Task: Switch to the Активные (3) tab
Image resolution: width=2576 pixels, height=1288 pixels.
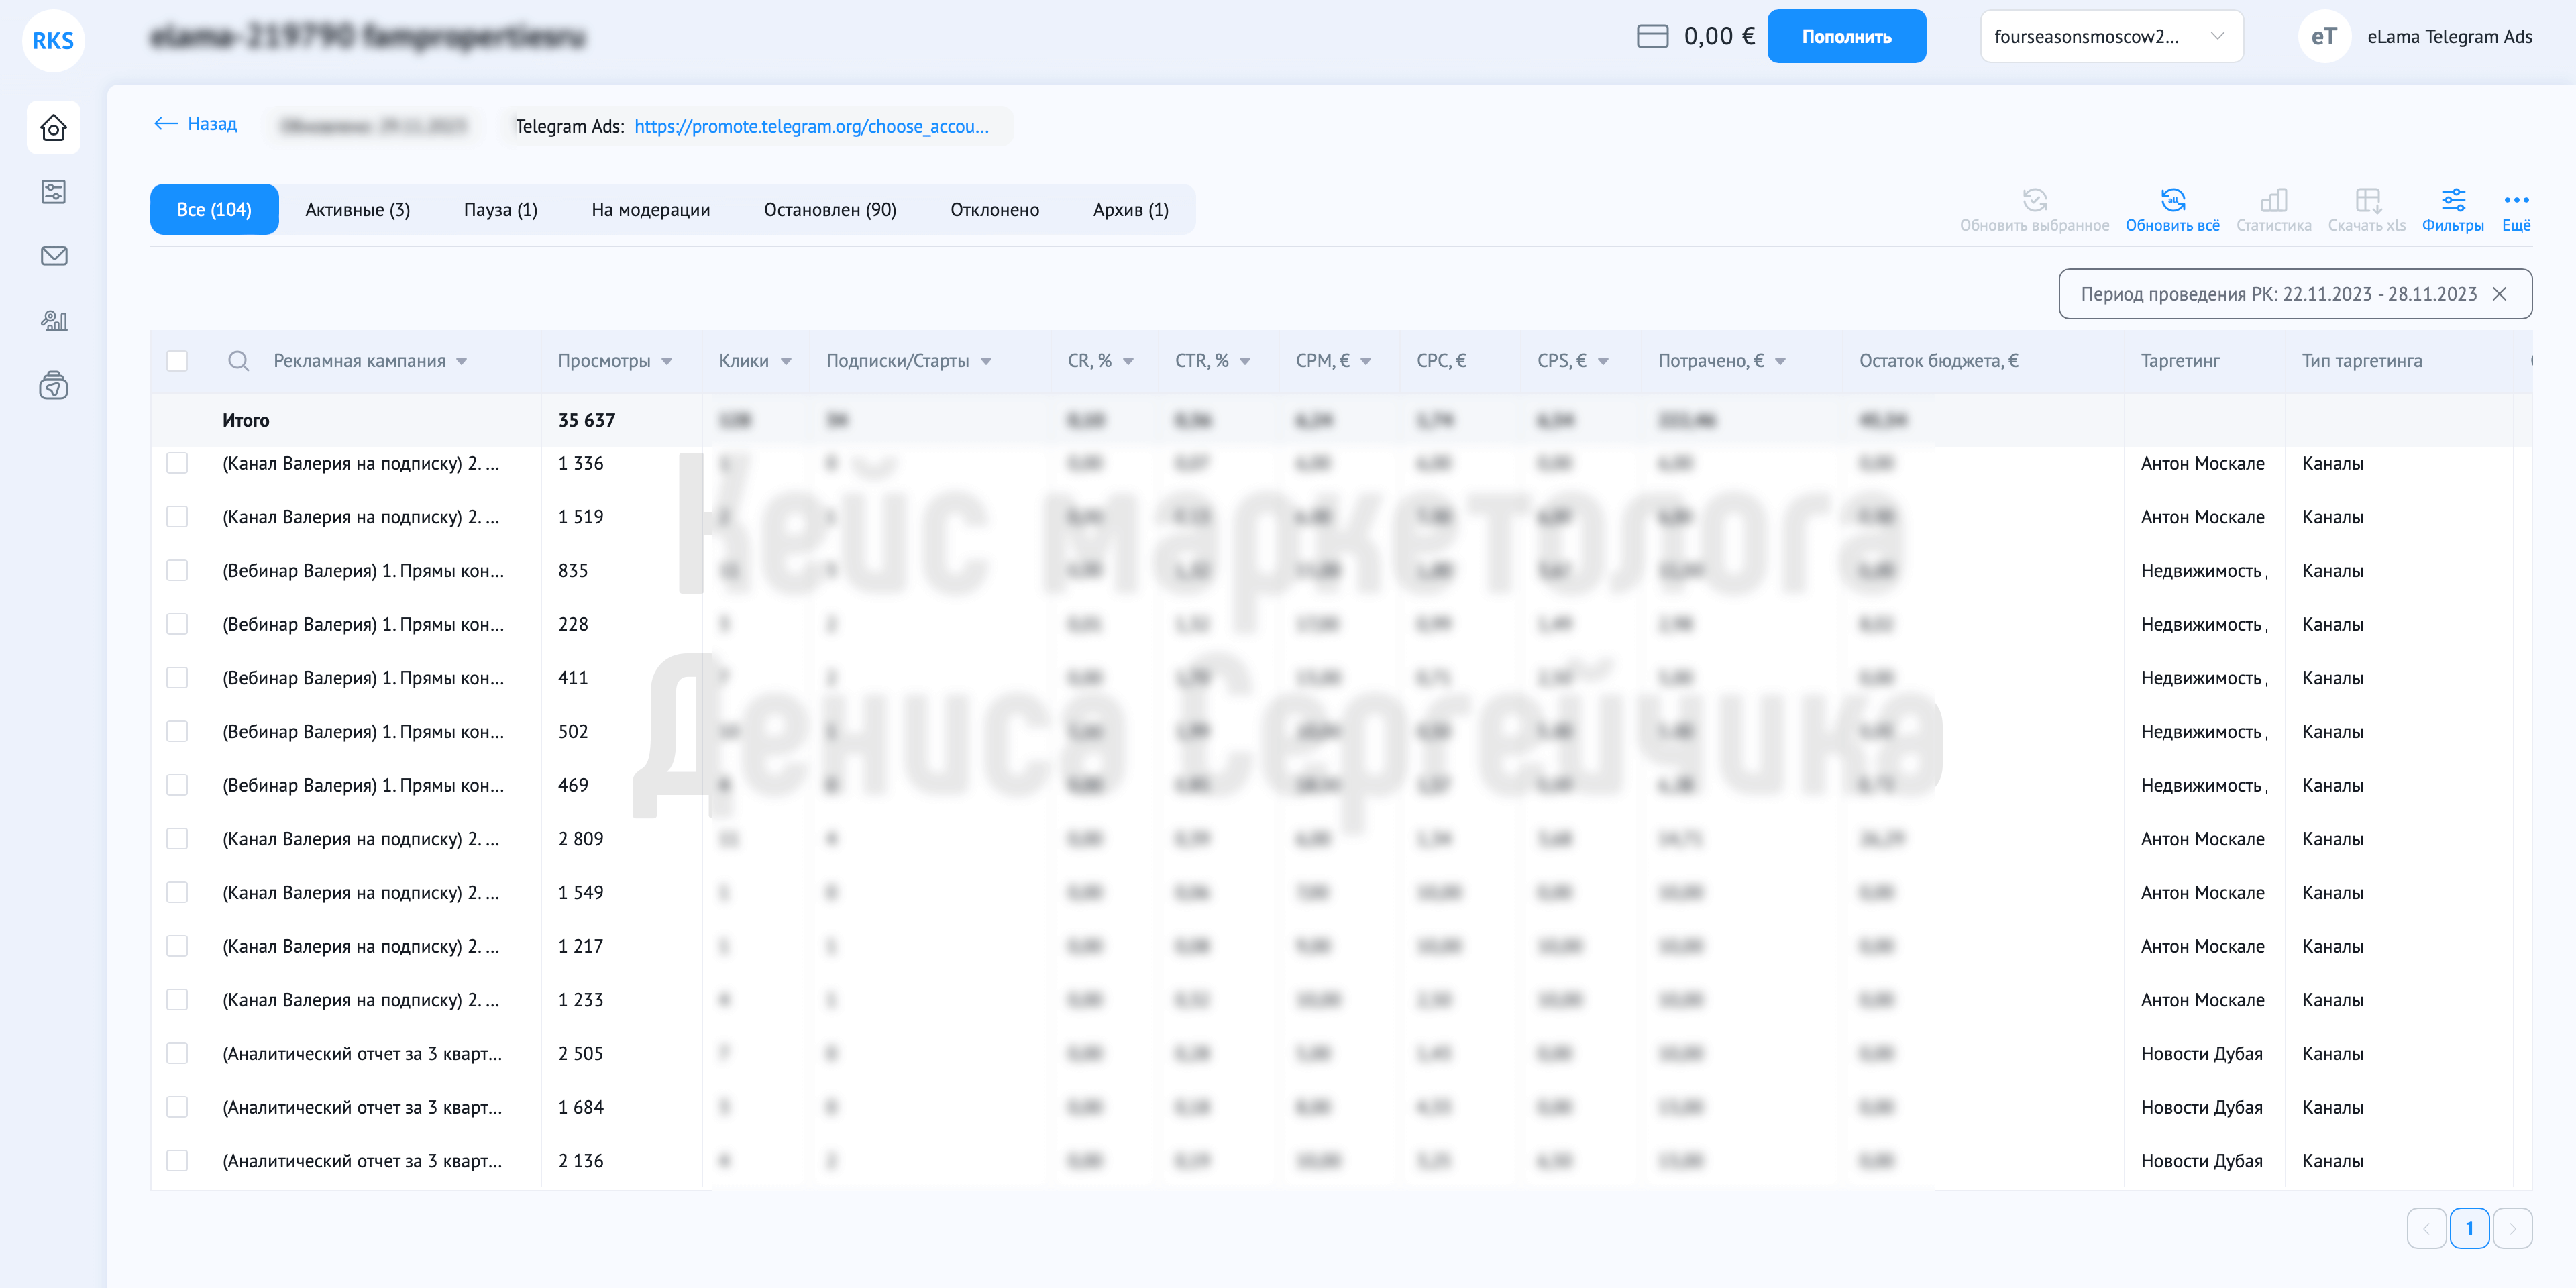Action: point(358,210)
